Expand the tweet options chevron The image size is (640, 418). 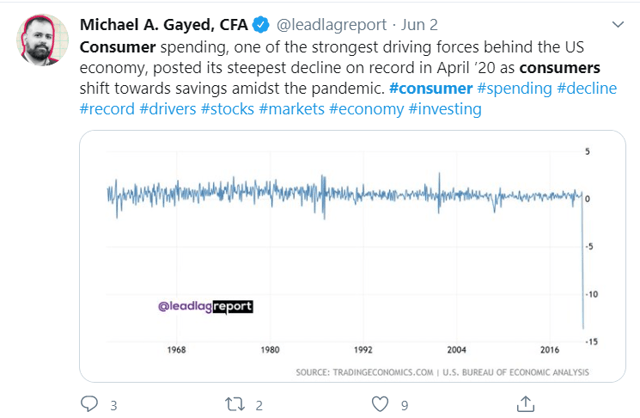pyautogui.click(x=618, y=24)
